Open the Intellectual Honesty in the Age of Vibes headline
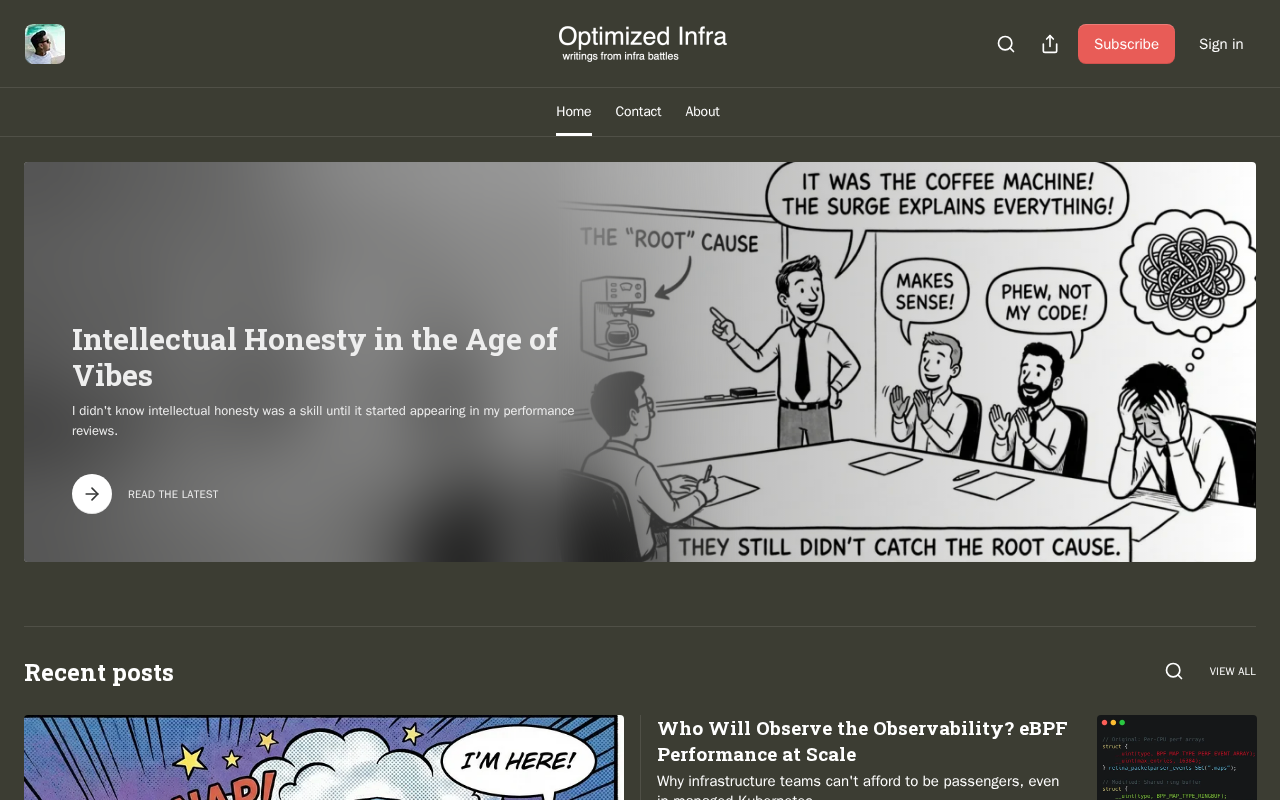The image size is (1280, 800). tap(315, 357)
